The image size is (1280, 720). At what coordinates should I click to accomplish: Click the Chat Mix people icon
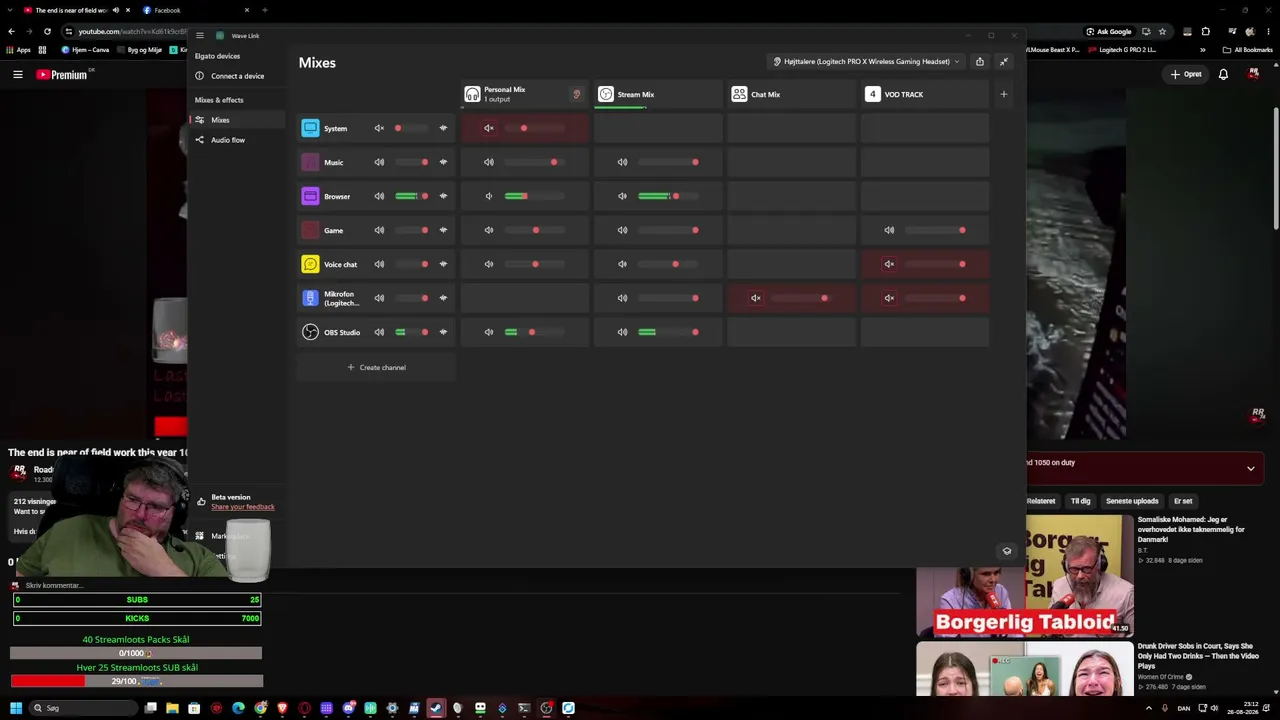point(739,94)
